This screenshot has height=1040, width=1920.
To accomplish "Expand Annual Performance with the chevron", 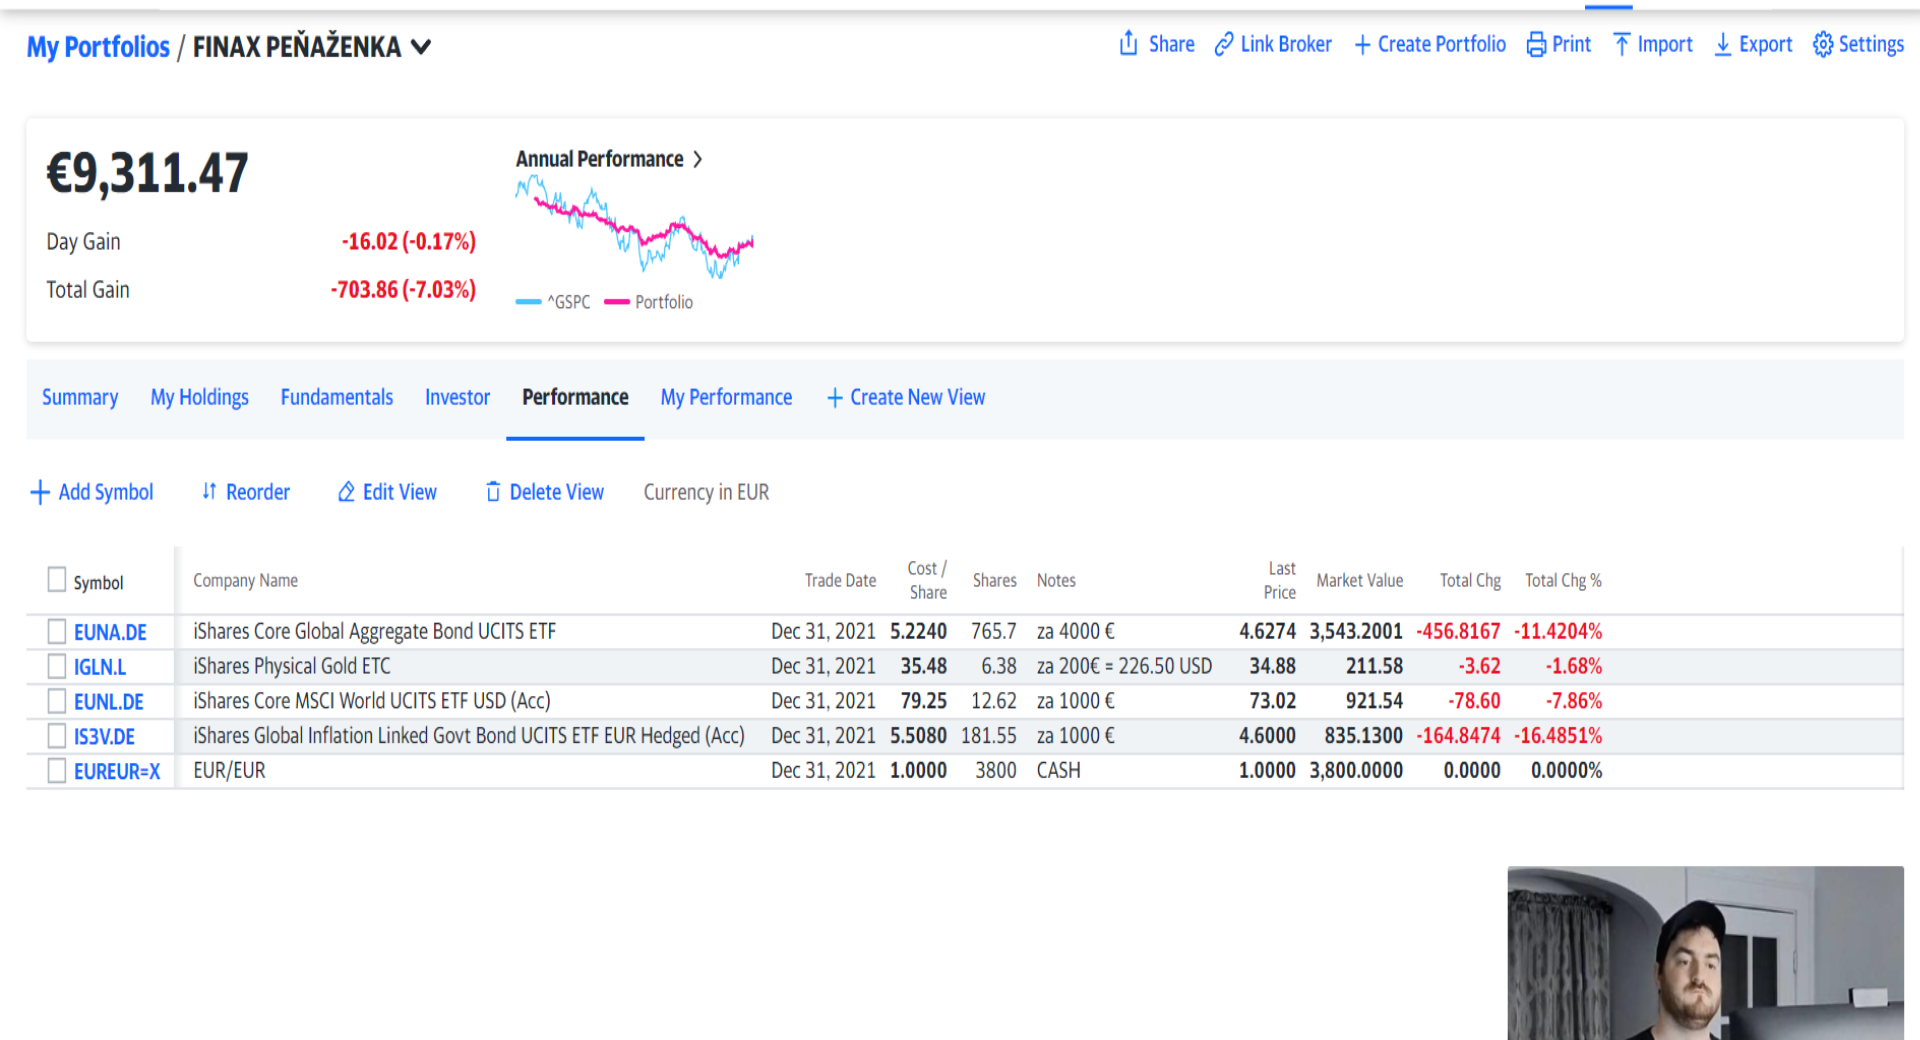I will point(698,159).
